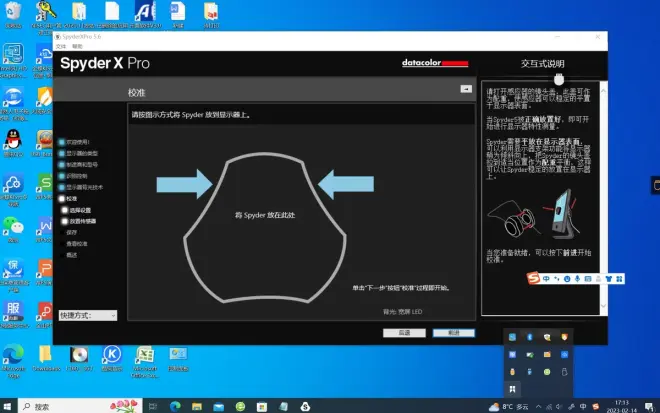Open the Microsoft Excel desktop shortcut
The height and width of the screenshot is (413, 660).
tap(144, 362)
